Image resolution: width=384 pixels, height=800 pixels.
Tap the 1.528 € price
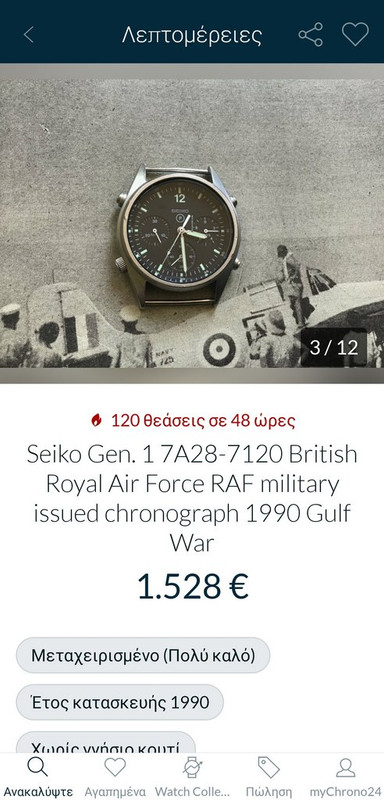[x=192, y=587]
